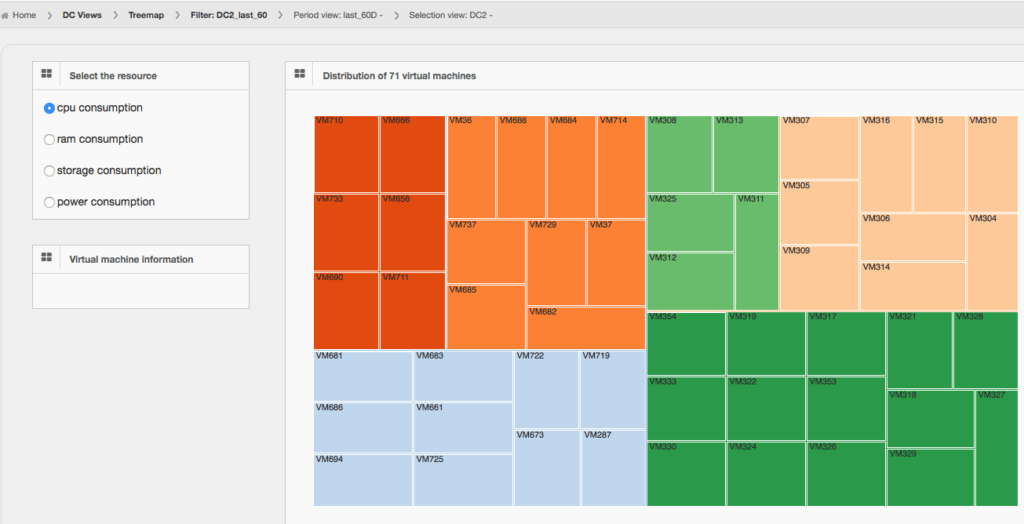Click grid icon beside Distribution of 71 virtual machines
1024x524 pixels.
pyautogui.click(x=300, y=74)
